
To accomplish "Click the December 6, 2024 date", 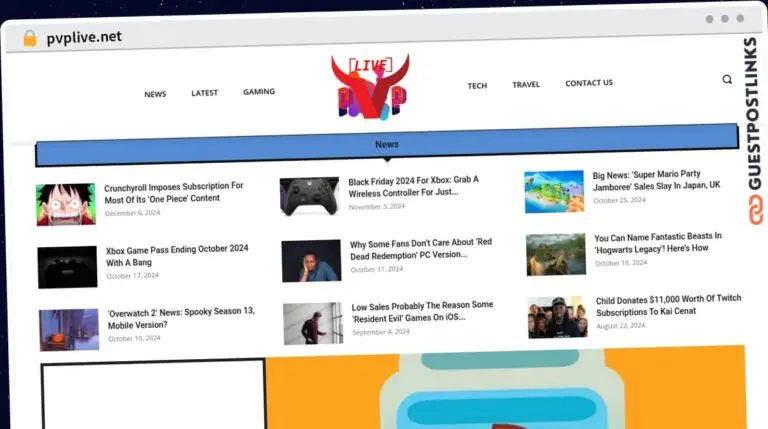I will [132, 213].
